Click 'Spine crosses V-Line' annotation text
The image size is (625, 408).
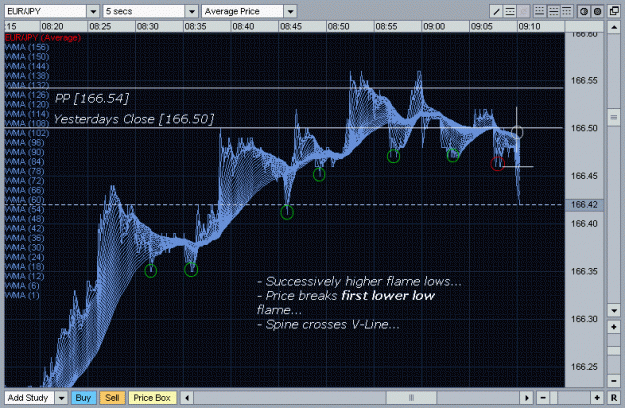point(328,325)
